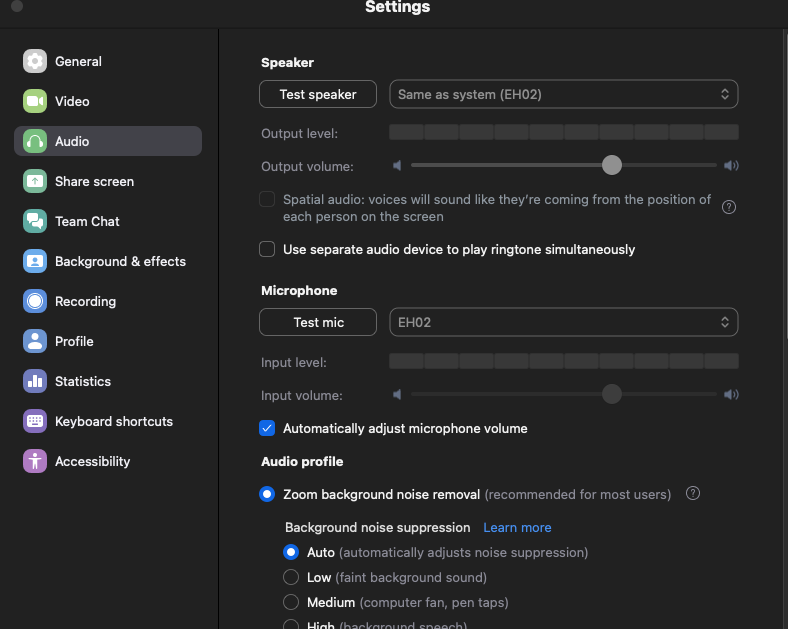Open the Spatial audio help question mark
Image resolution: width=788 pixels, height=629 pixels.
tap(729, 207)
